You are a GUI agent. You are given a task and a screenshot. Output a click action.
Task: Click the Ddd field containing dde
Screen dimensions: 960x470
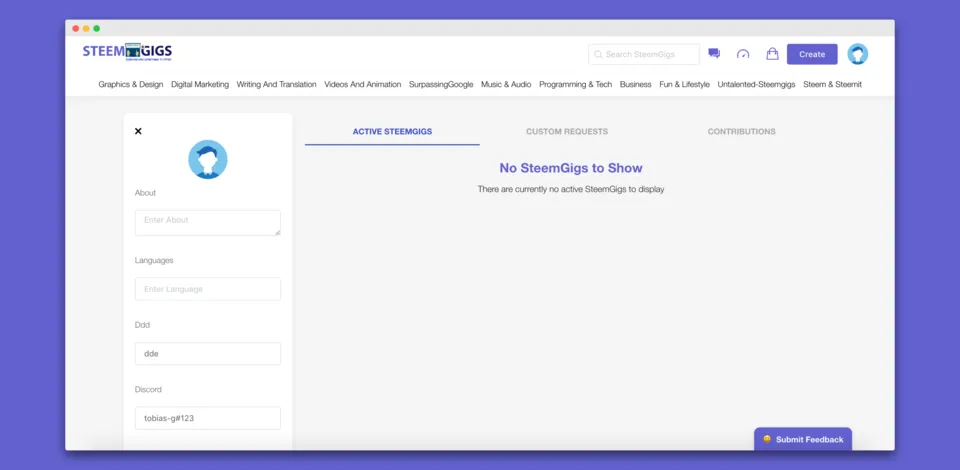208,354
